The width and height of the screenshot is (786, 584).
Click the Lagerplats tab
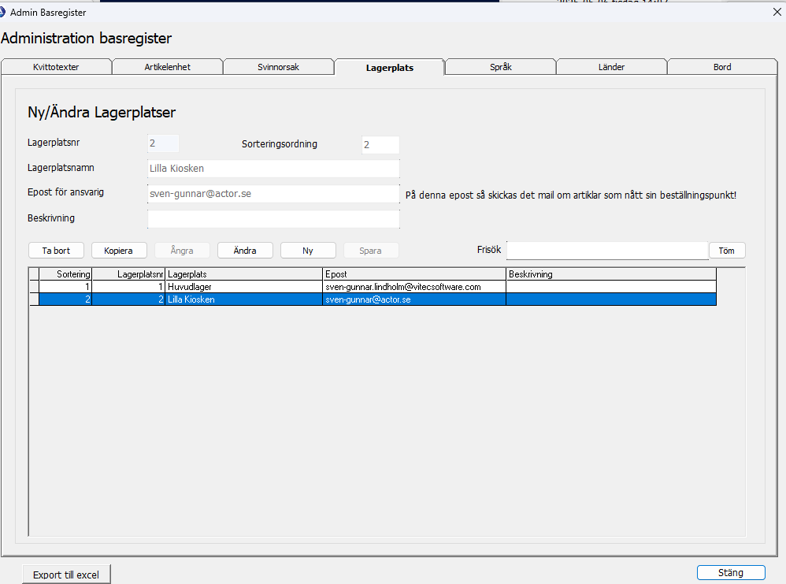pos(389,67)
